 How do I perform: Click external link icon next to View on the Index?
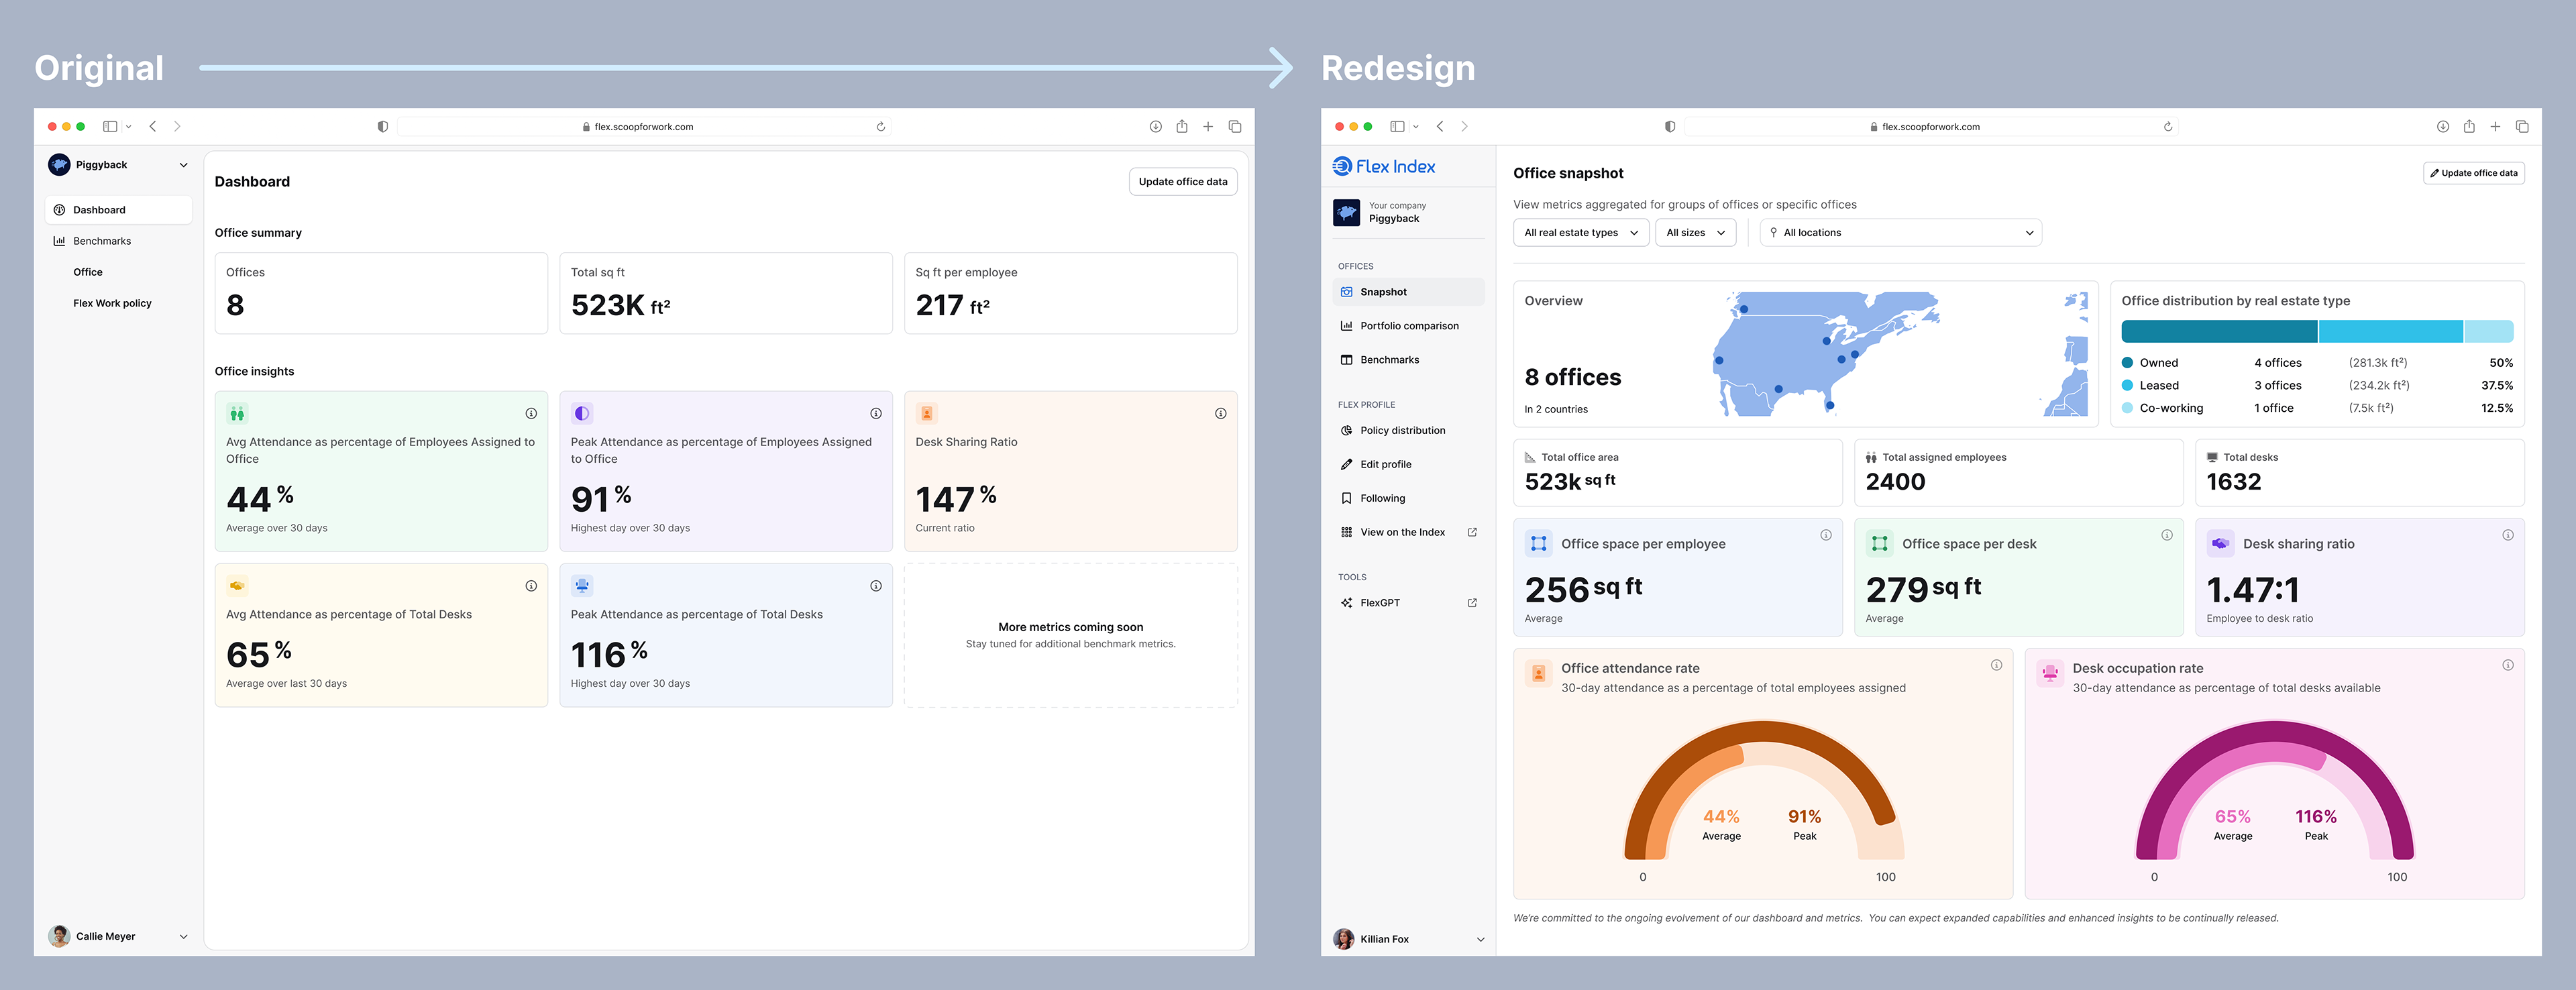tap(1472, 532)
